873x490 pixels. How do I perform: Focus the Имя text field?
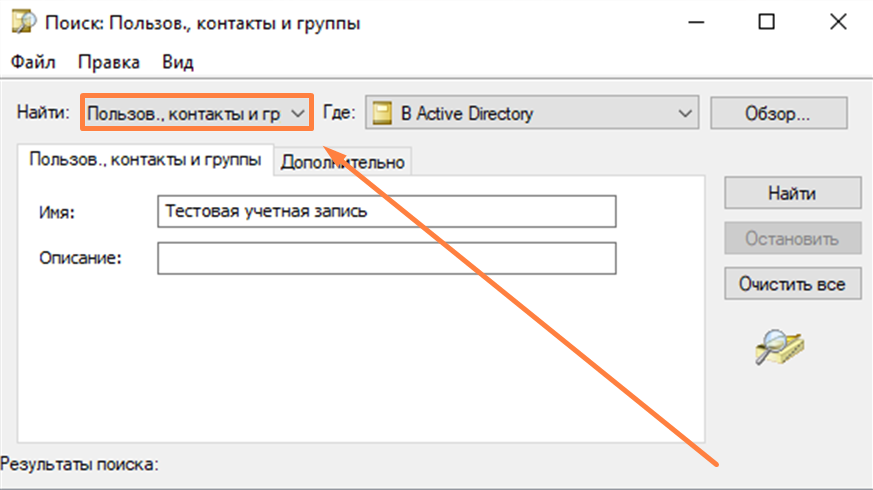point(386,211)
